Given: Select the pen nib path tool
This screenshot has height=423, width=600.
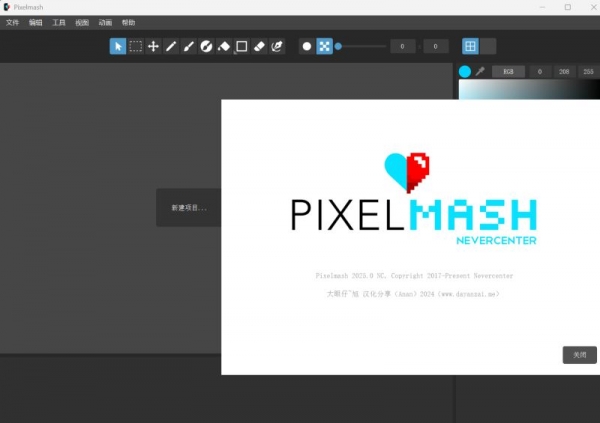Looking at the screenshot, I should tap(277, 46).
